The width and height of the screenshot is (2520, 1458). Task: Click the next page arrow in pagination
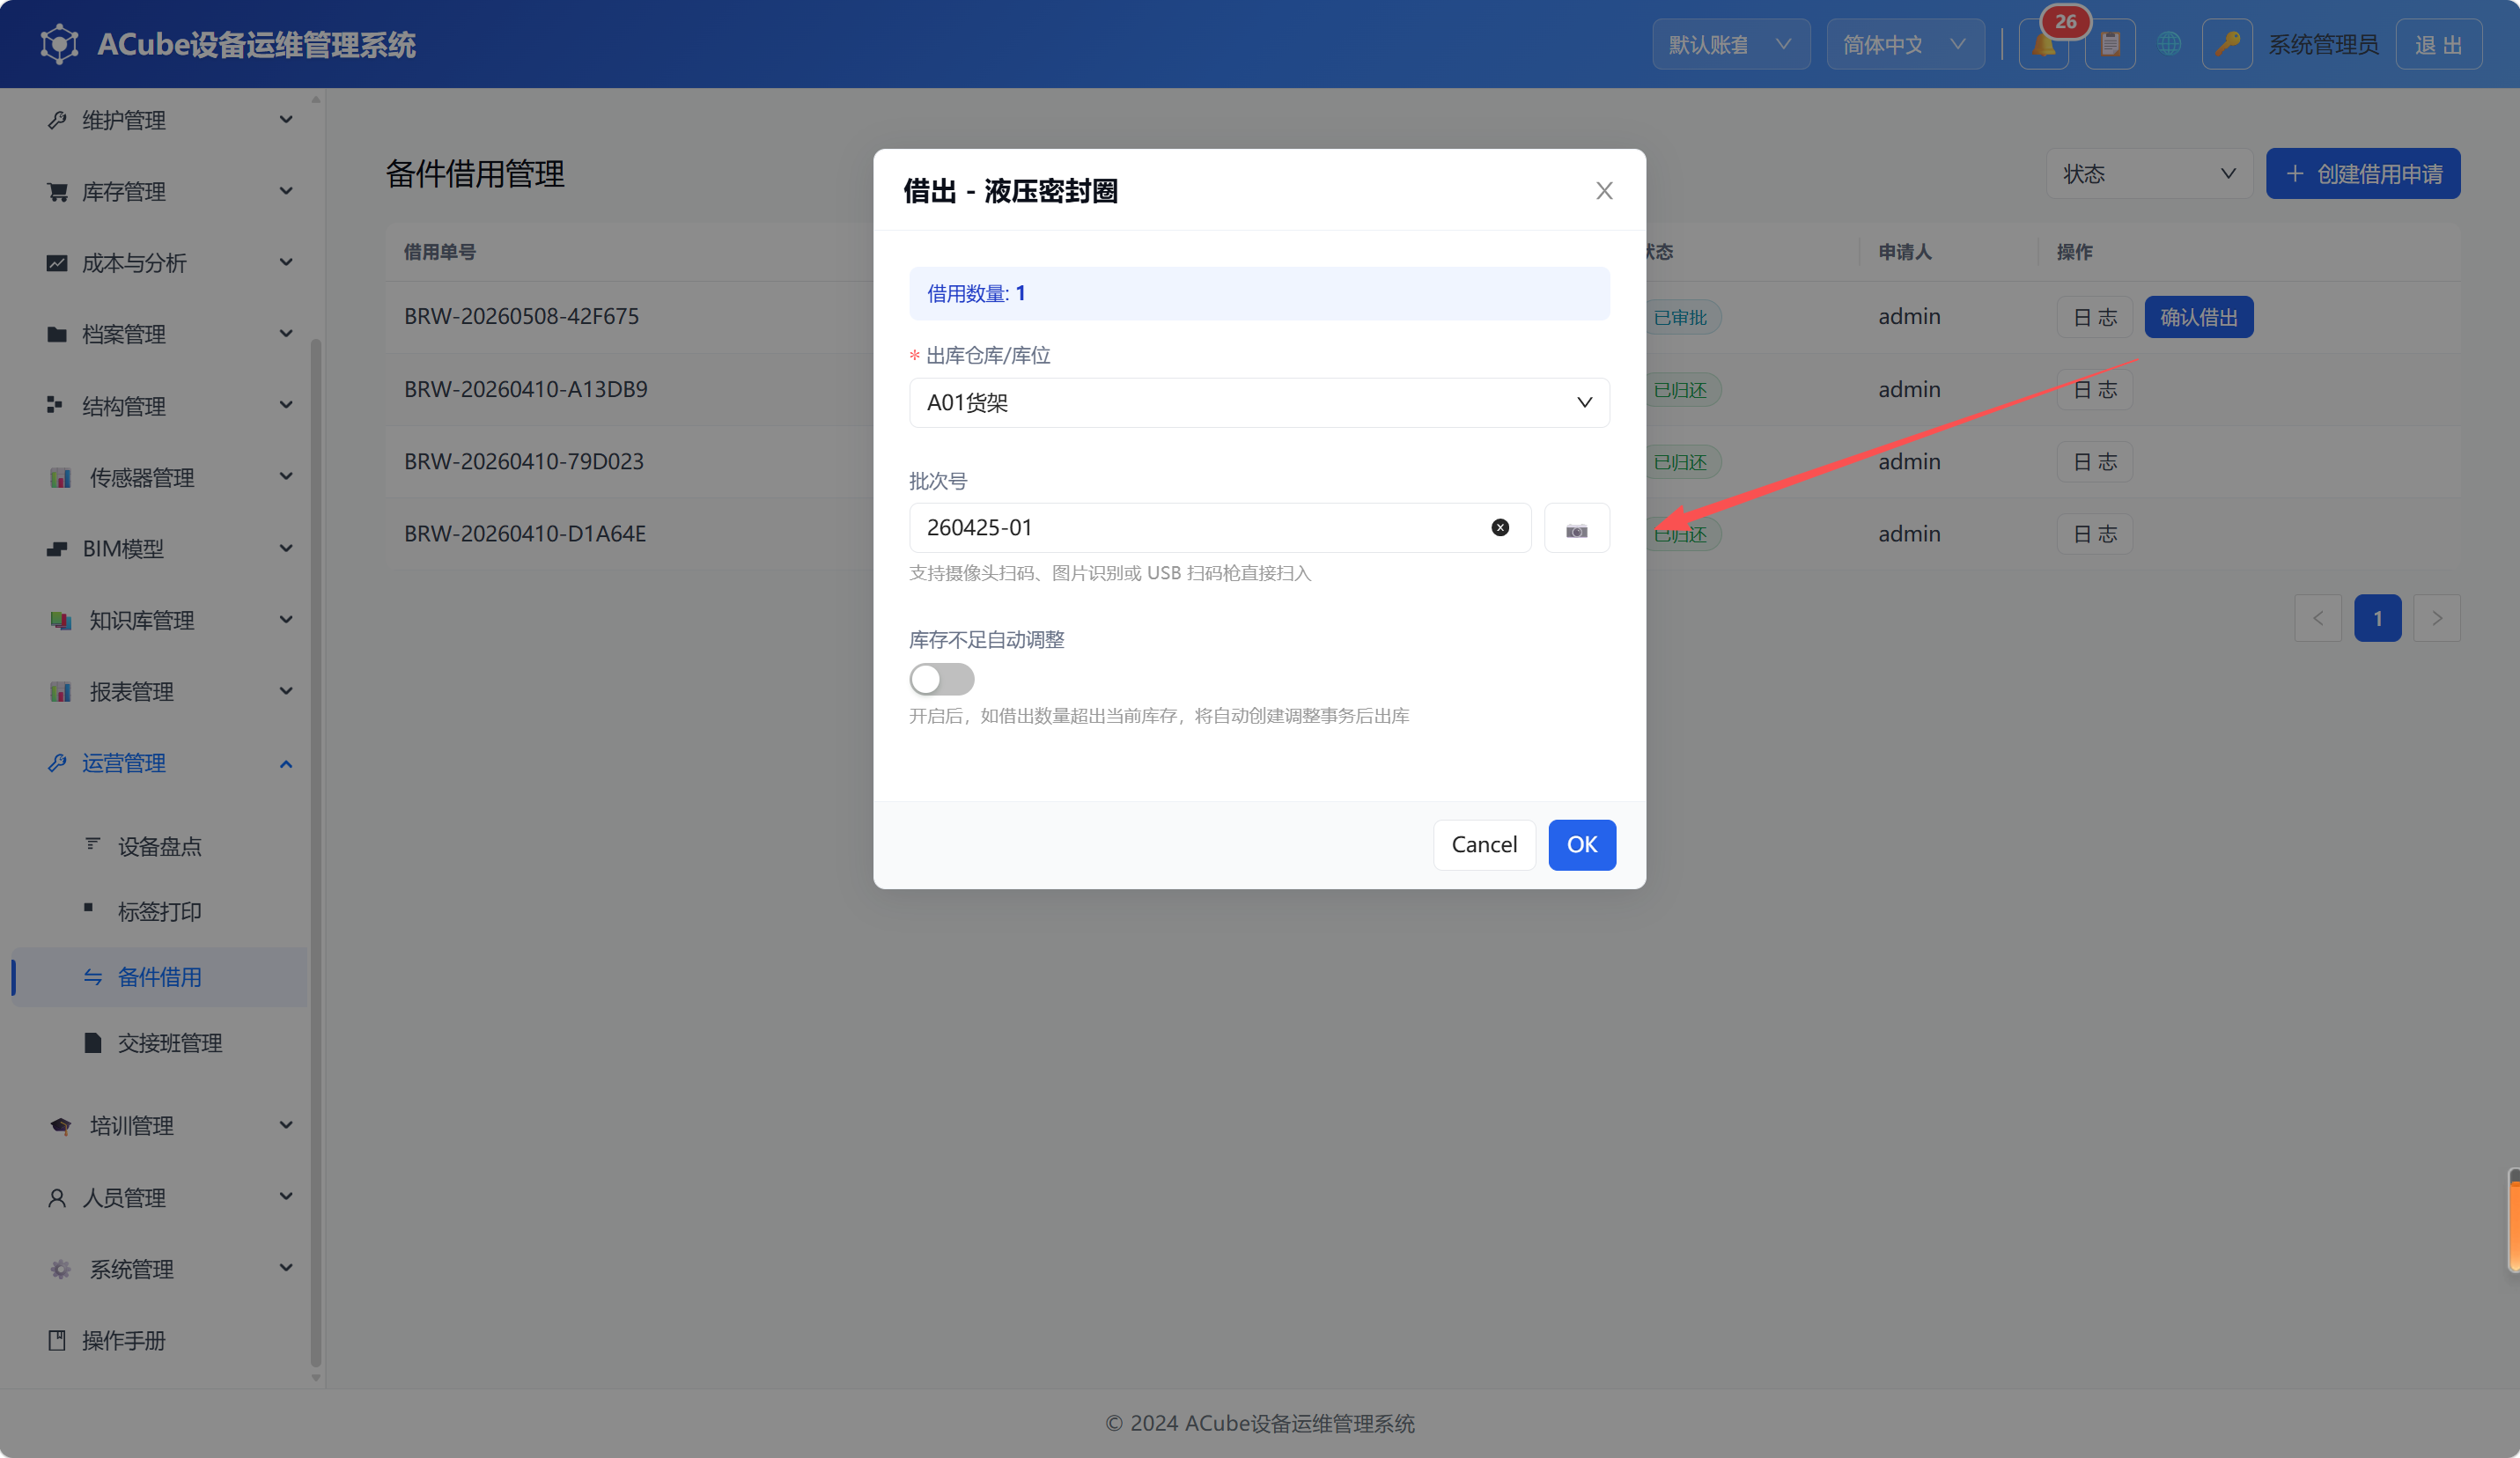[x=2436, y=619]
